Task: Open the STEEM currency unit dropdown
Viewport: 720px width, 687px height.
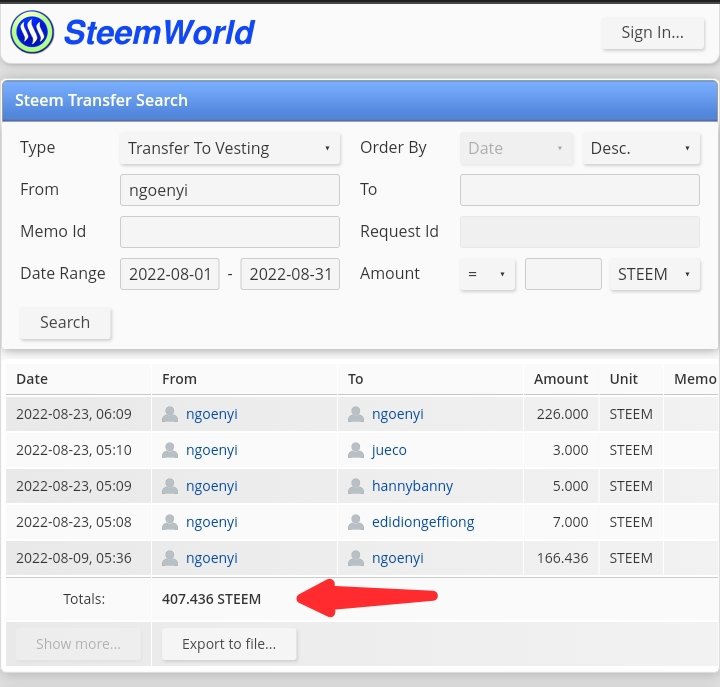Action: tap(655, 274)
